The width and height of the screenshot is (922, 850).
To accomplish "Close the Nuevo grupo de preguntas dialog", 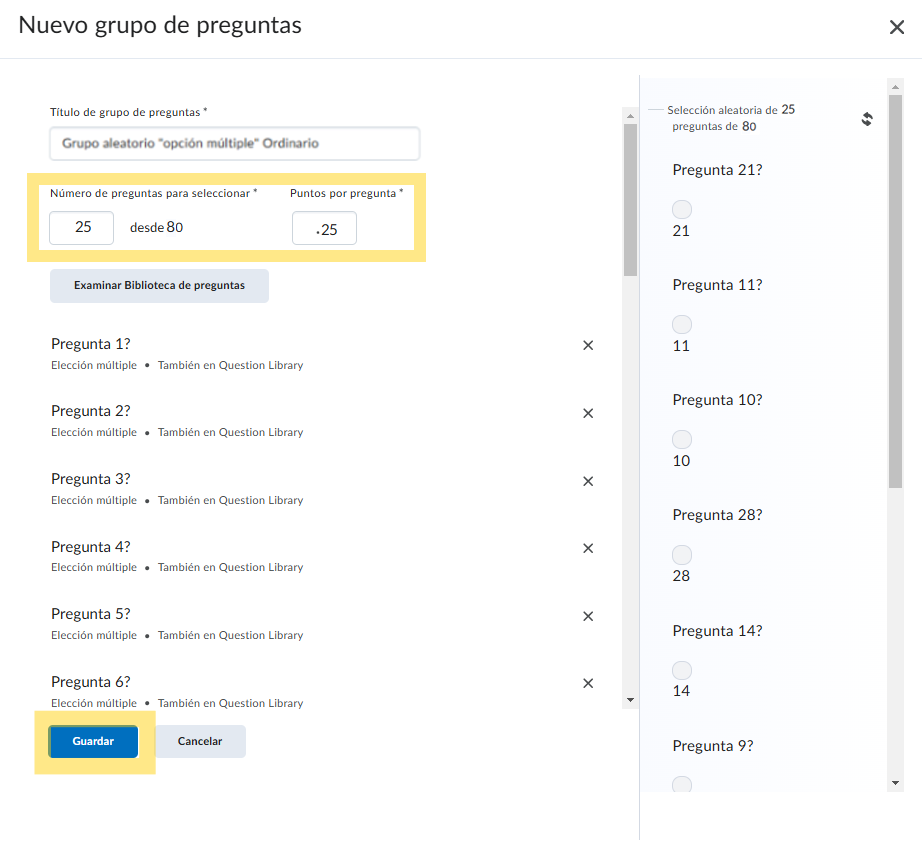I will (896, 28).
